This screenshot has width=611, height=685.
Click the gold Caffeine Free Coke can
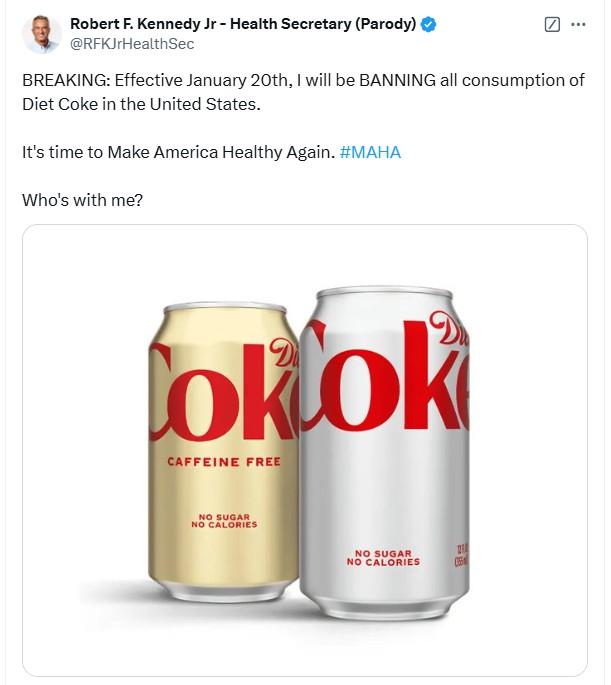point(223,452)
